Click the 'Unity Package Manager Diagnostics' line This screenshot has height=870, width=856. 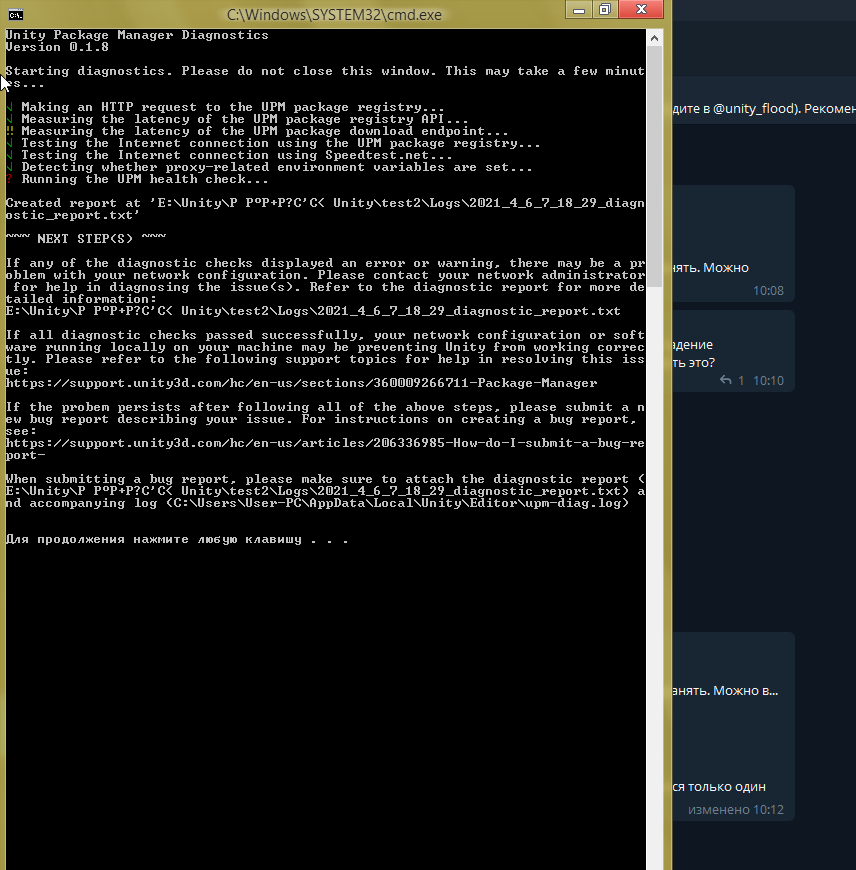(137, 35)
